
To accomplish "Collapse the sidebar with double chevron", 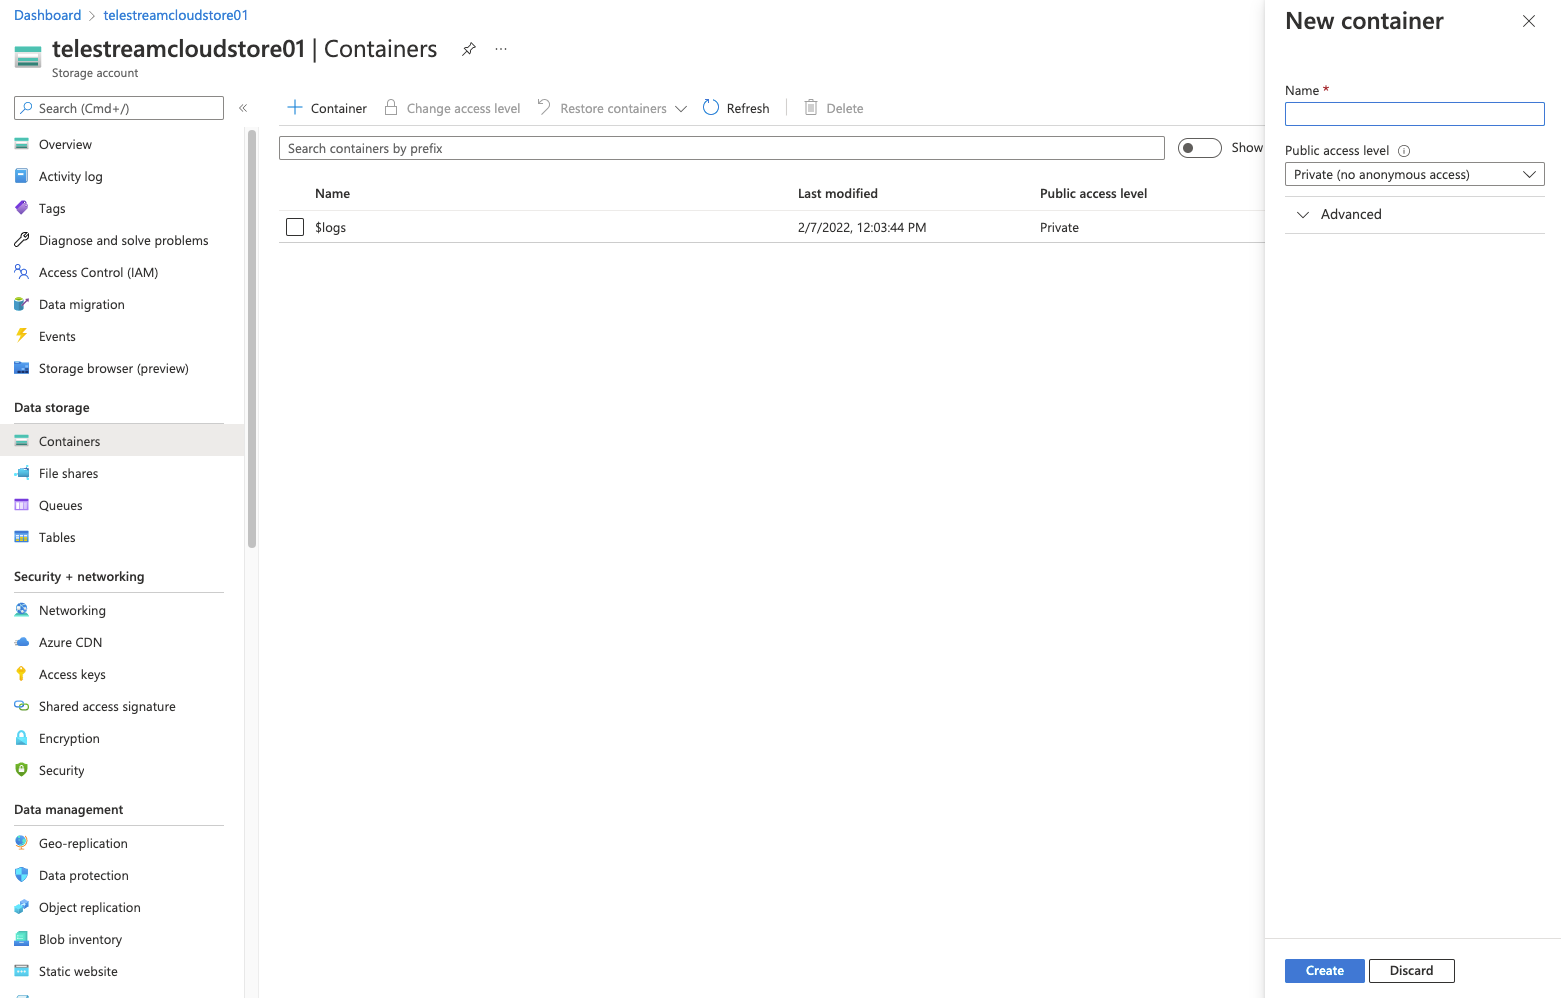I will point(243,108).
